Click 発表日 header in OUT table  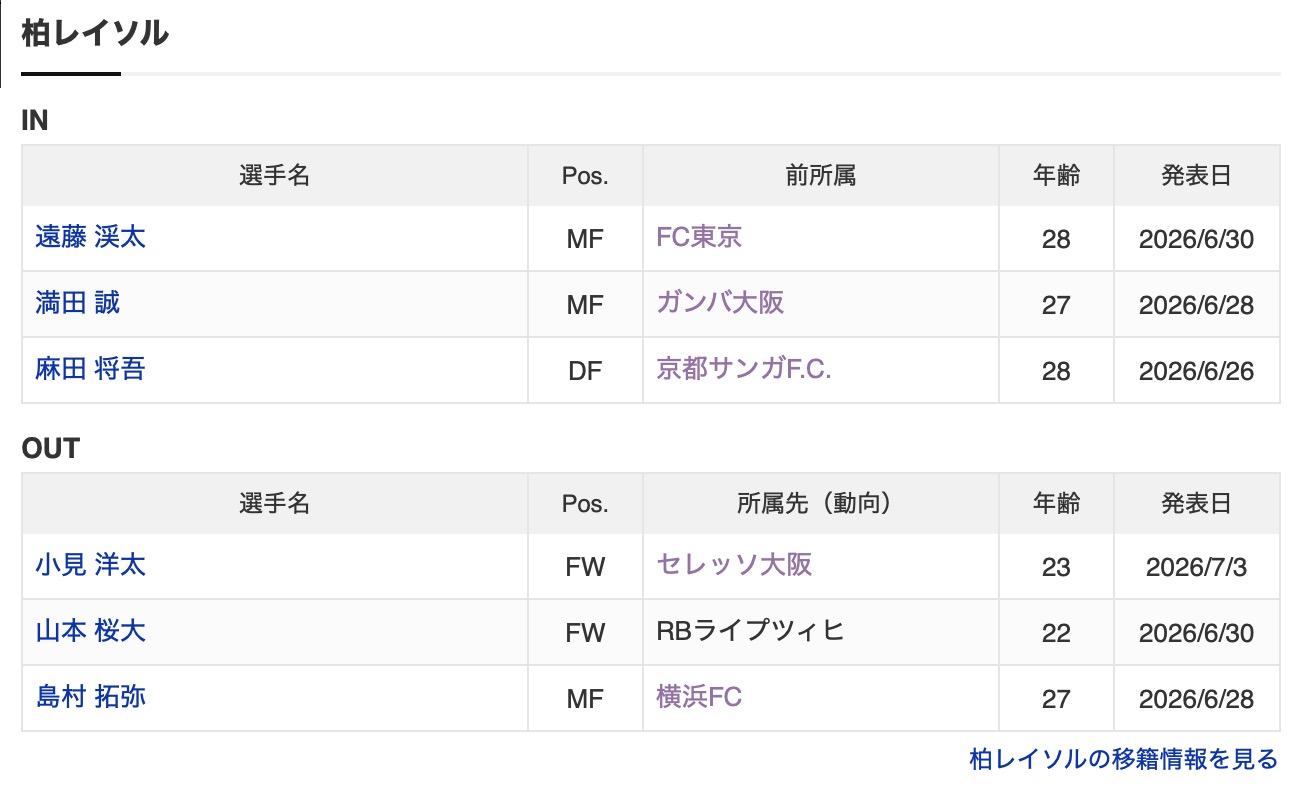[1197, 504]
